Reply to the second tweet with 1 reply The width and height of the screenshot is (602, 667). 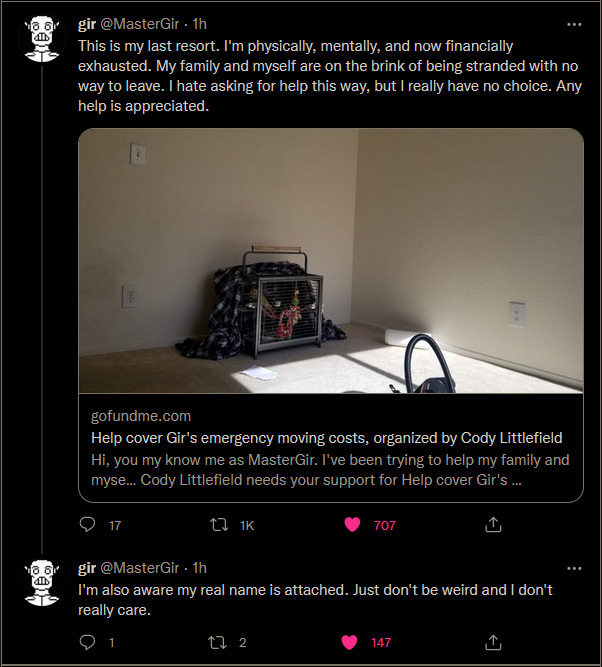pyautogui.click(x=88, y=642)
